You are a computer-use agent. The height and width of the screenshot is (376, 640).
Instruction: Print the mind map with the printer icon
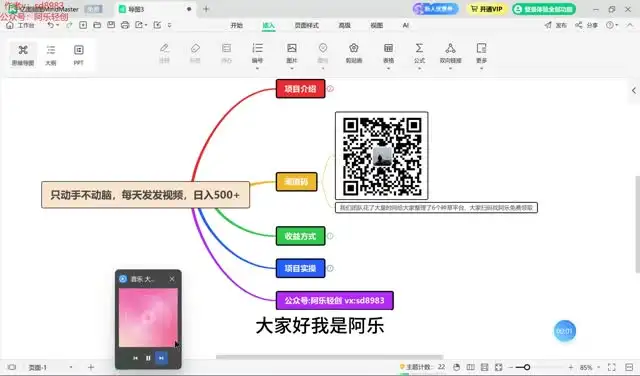(x=125, y=25)
